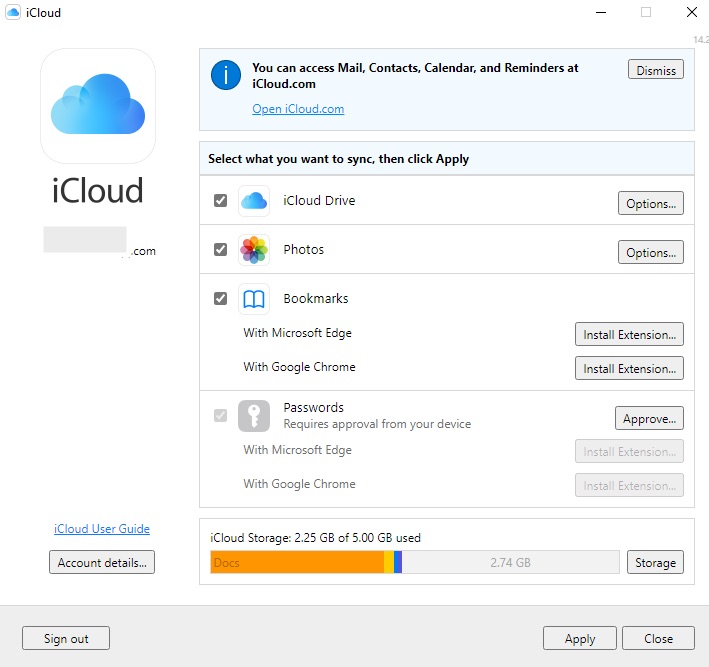709x667 pixels.
Task: Click the orange Docs storage segment
Action: (298, 562)
